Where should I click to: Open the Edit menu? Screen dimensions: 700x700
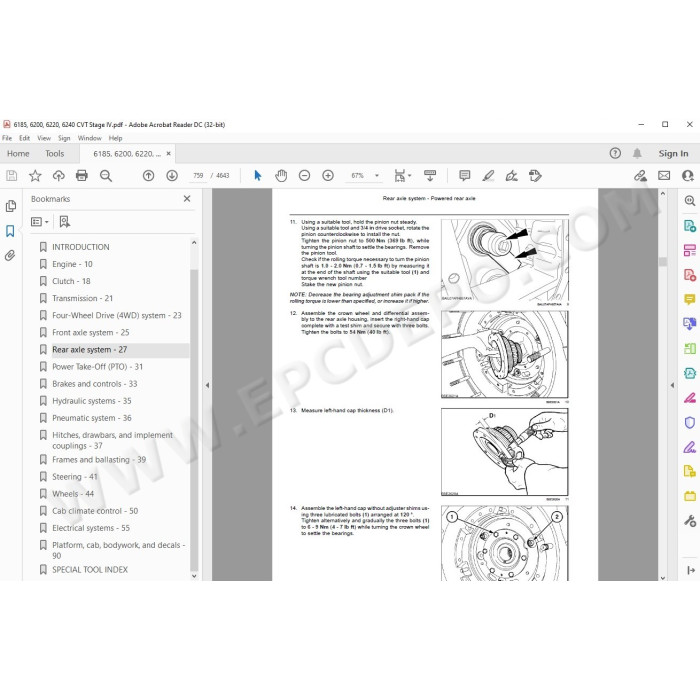[x=25, y=138]
